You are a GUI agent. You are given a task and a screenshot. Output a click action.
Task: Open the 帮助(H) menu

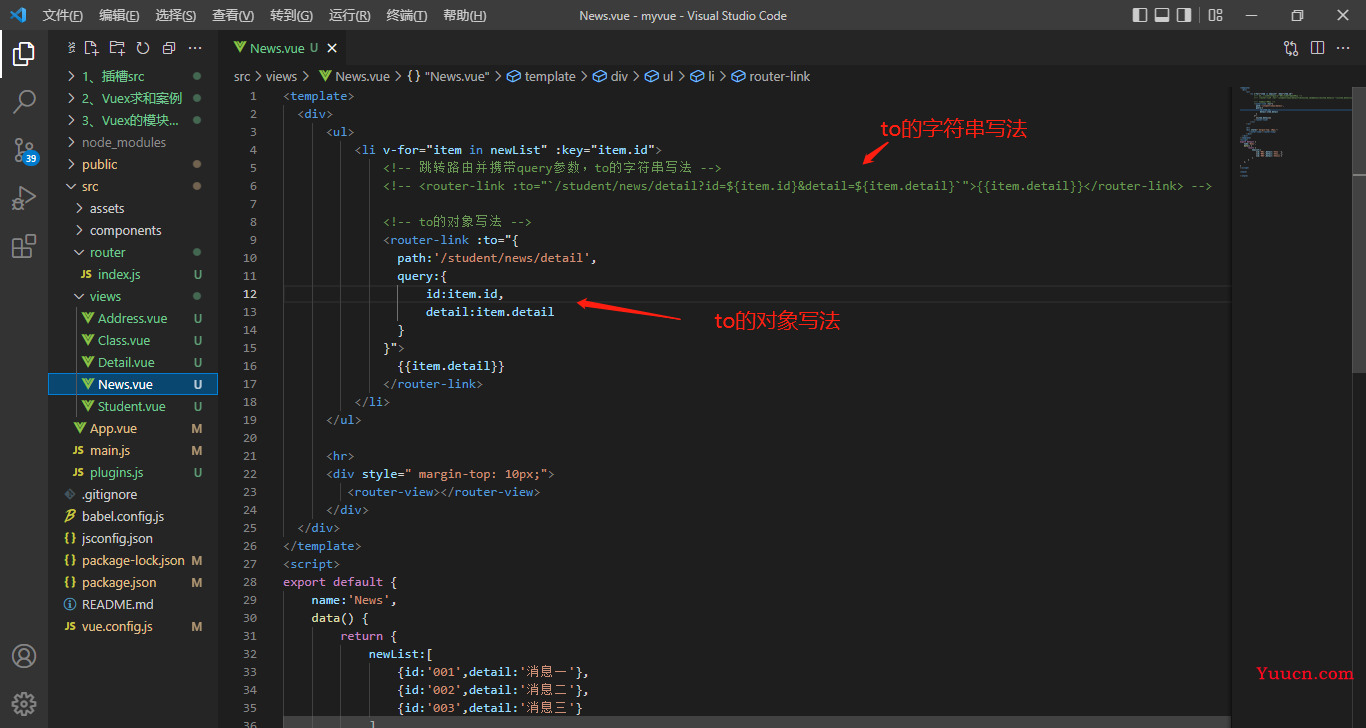[x=464, y=15]
